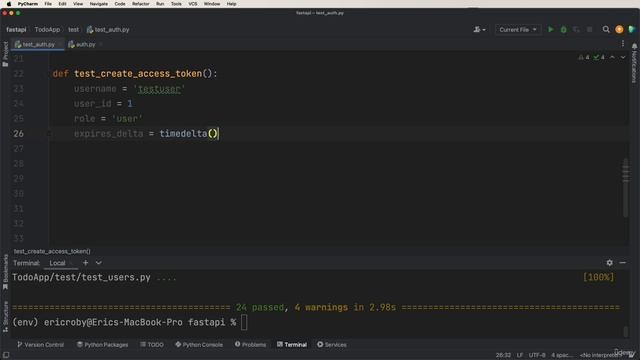
Task: Close the test_auth.py editor tab
Action: [60, 44]
